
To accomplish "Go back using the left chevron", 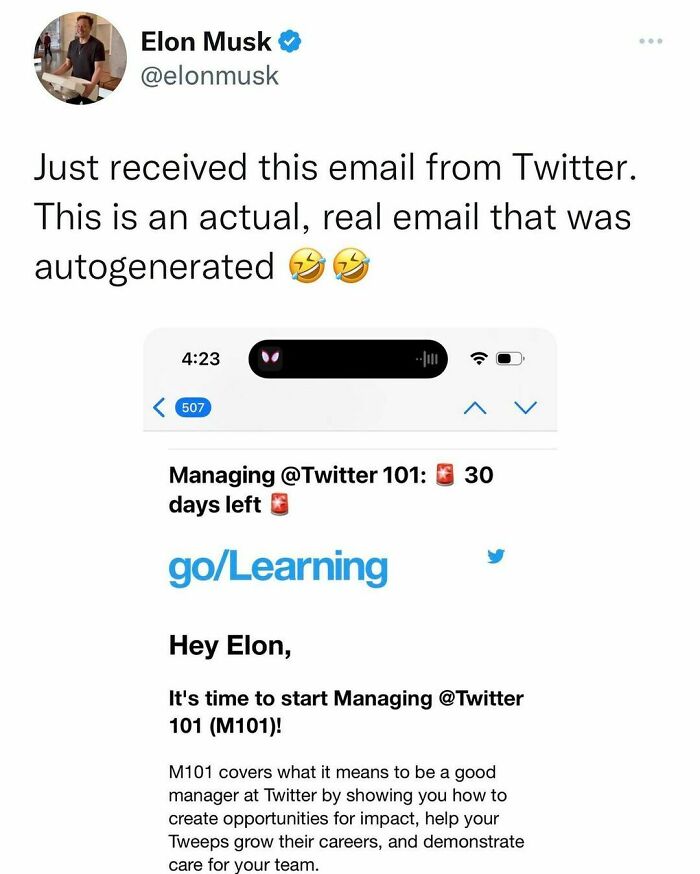I will point(156,407).
